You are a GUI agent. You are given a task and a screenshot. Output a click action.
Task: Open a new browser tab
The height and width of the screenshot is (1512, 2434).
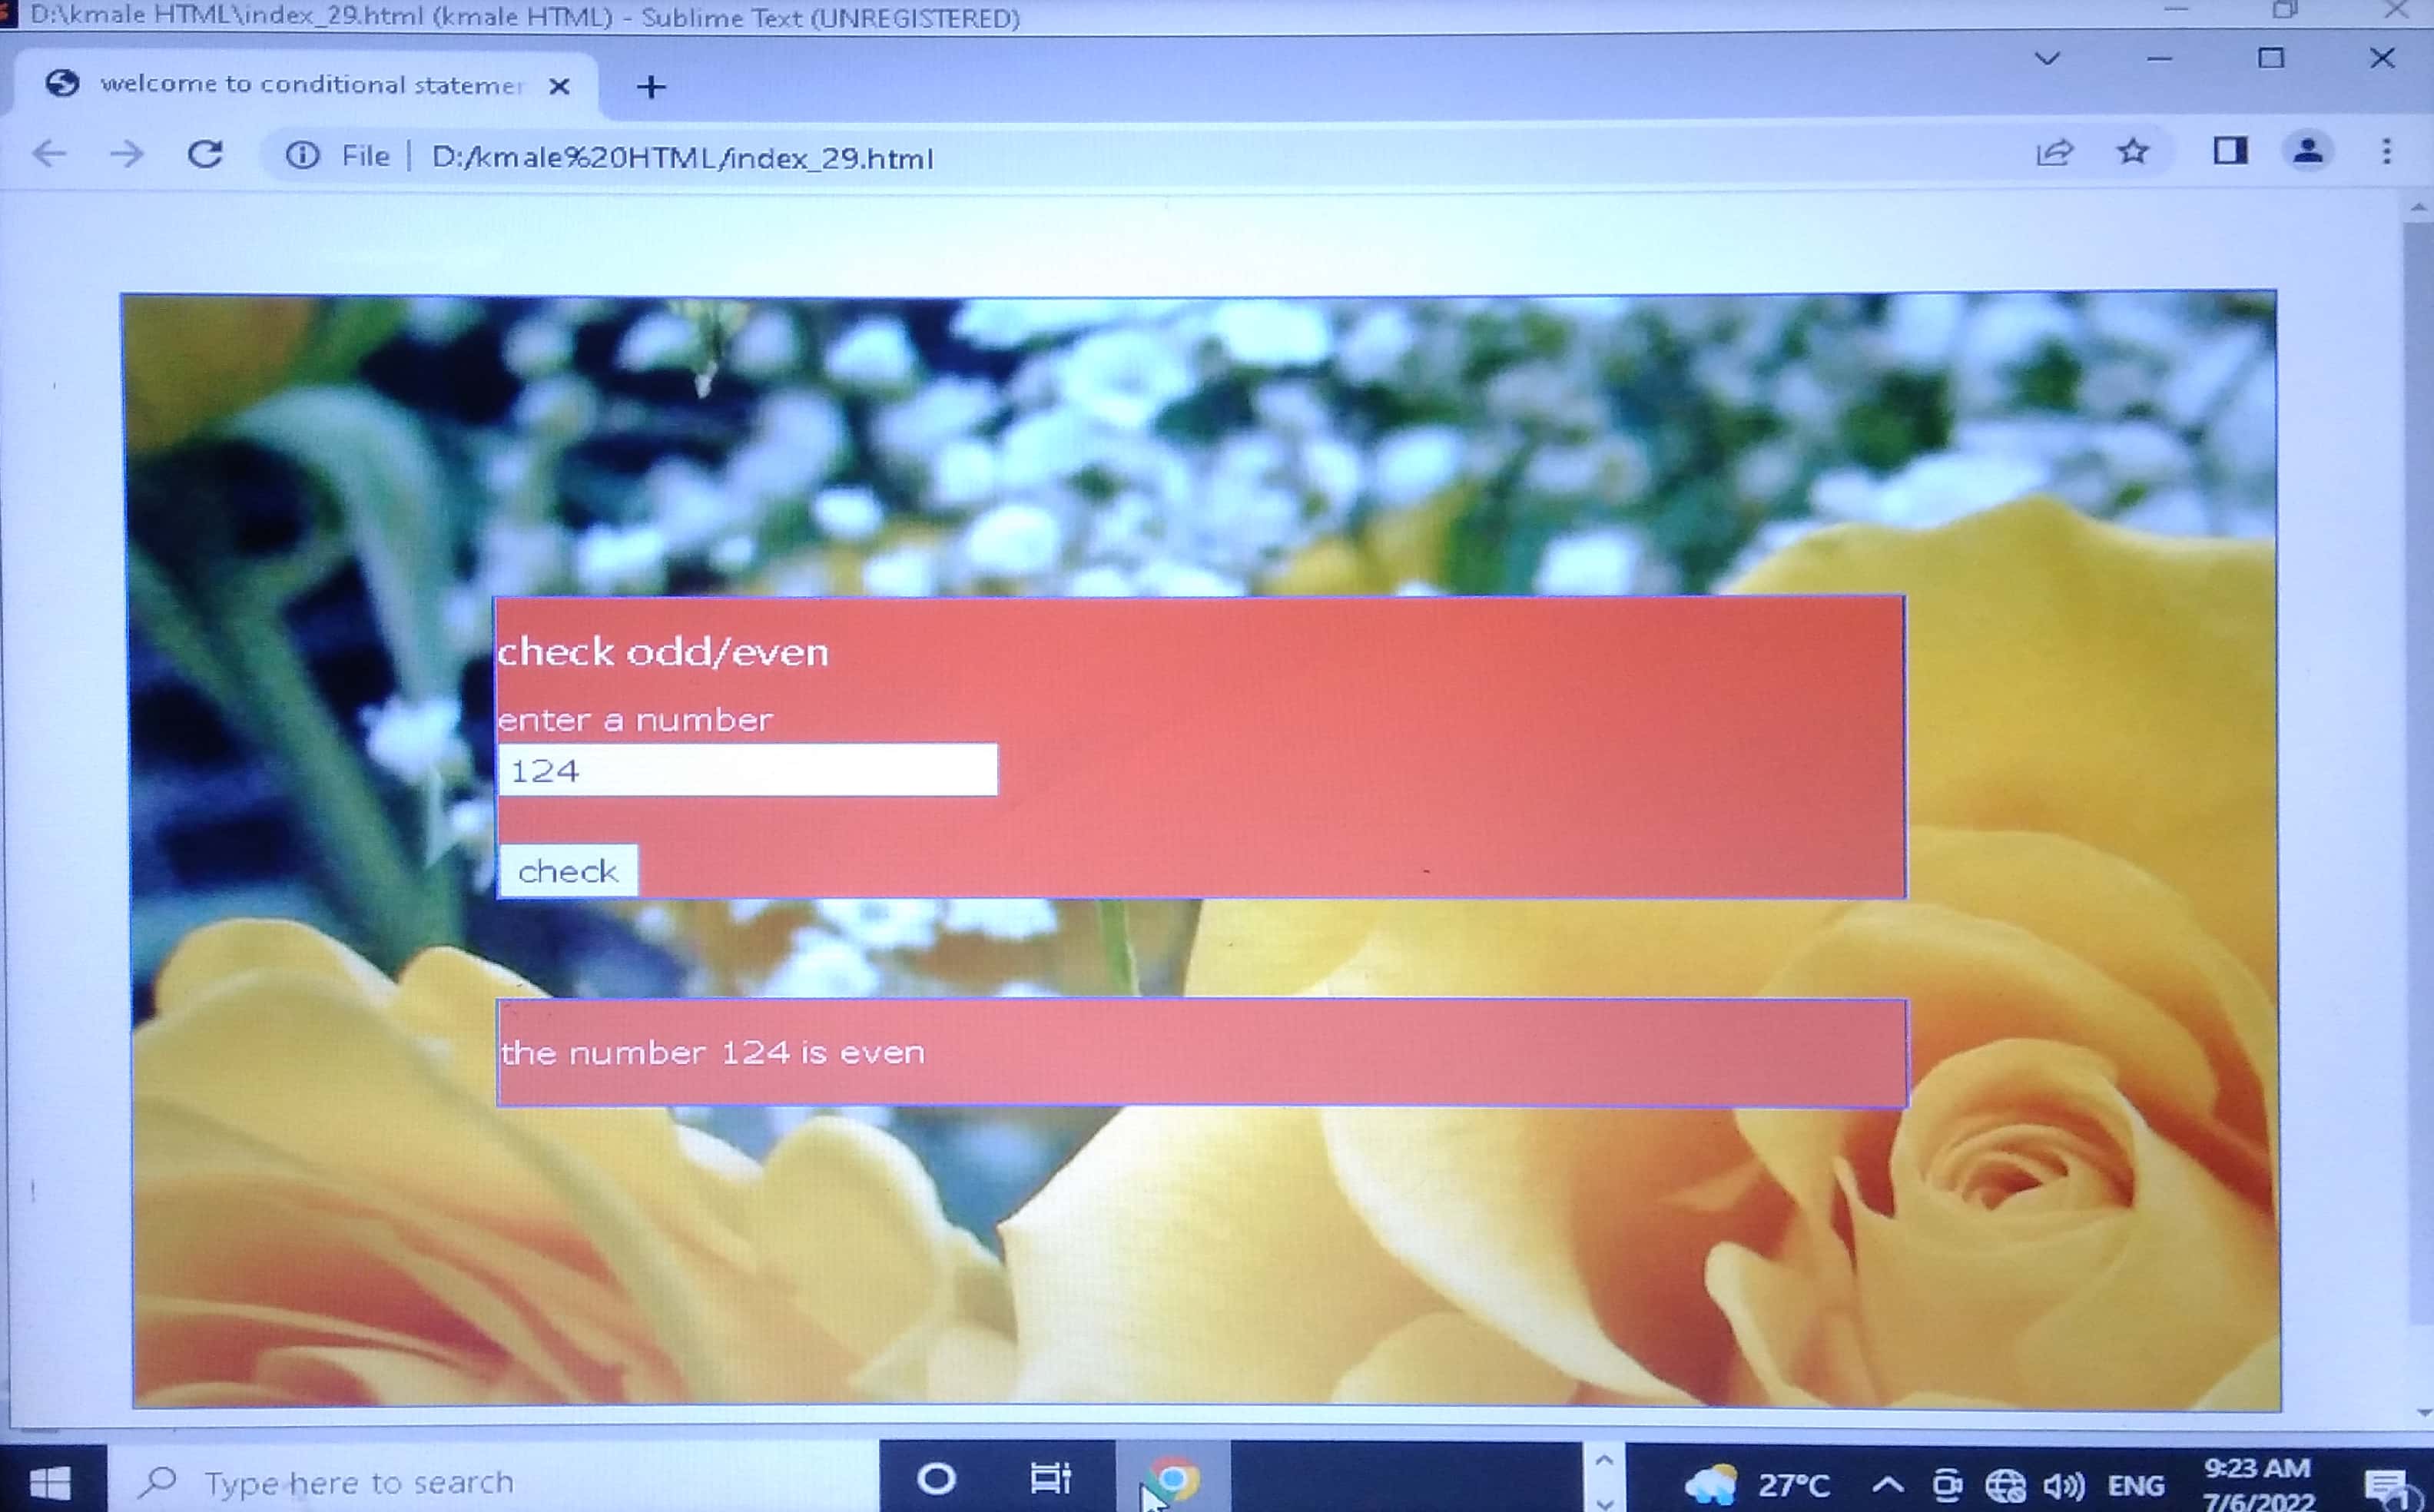[x=651, y=87]
